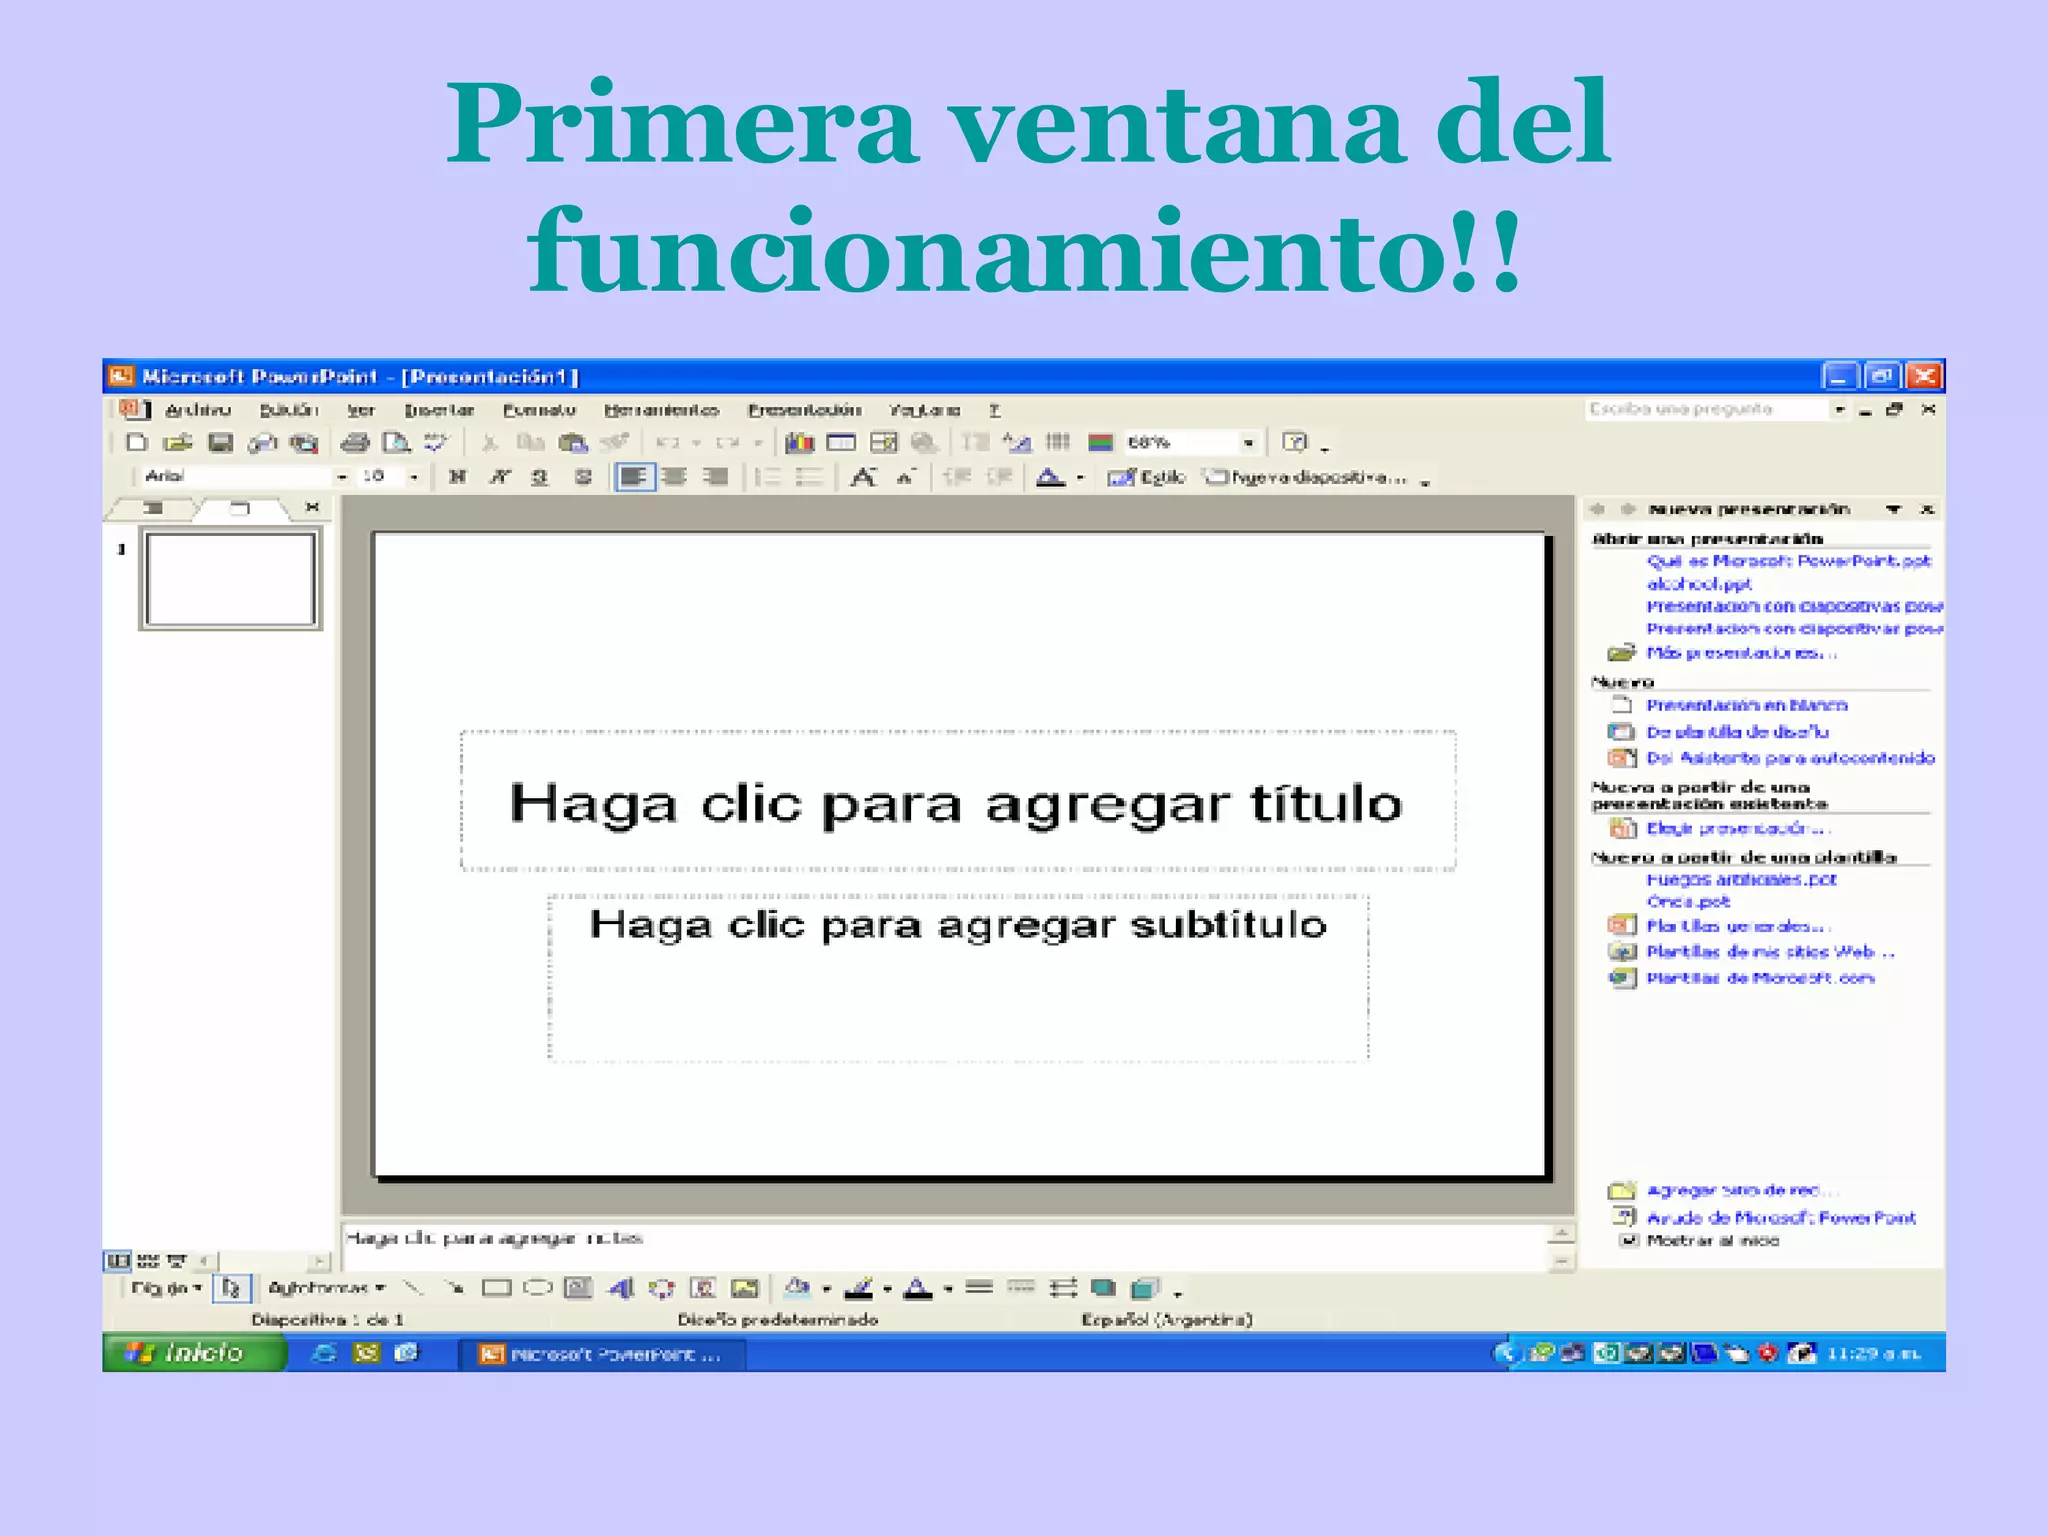Click the drawing toolbar font color swatch
The height and width of the screenshot is (1536, 2048).
(917, 1289)
